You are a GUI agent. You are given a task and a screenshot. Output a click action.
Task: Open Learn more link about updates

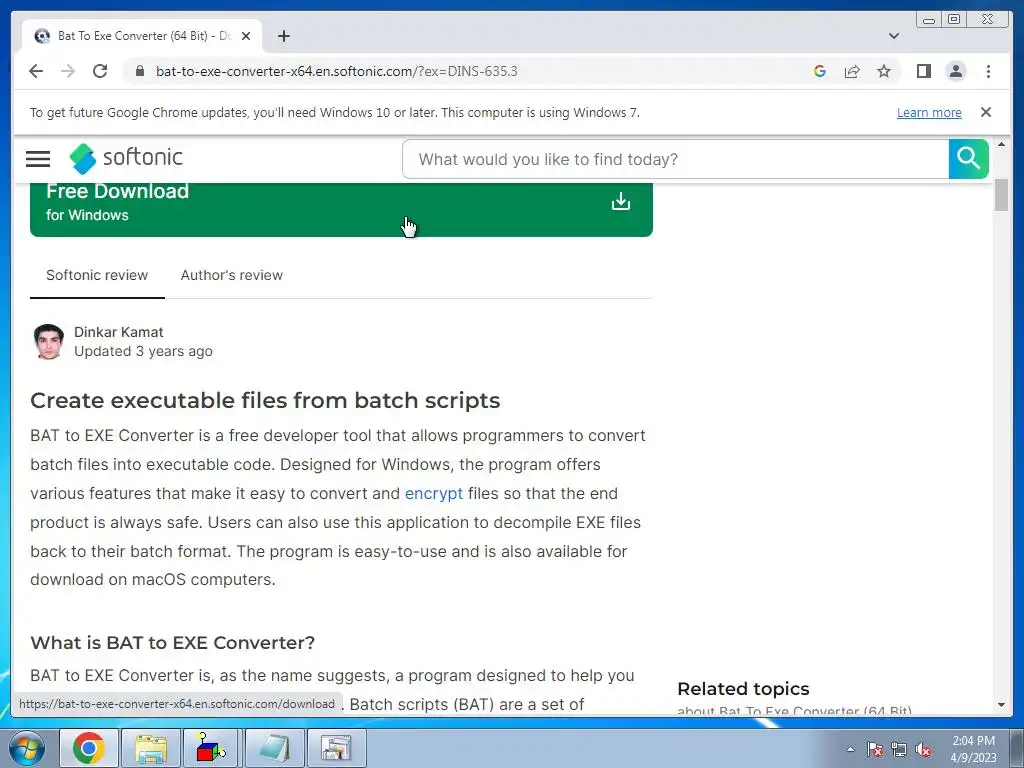pos(929,112)
